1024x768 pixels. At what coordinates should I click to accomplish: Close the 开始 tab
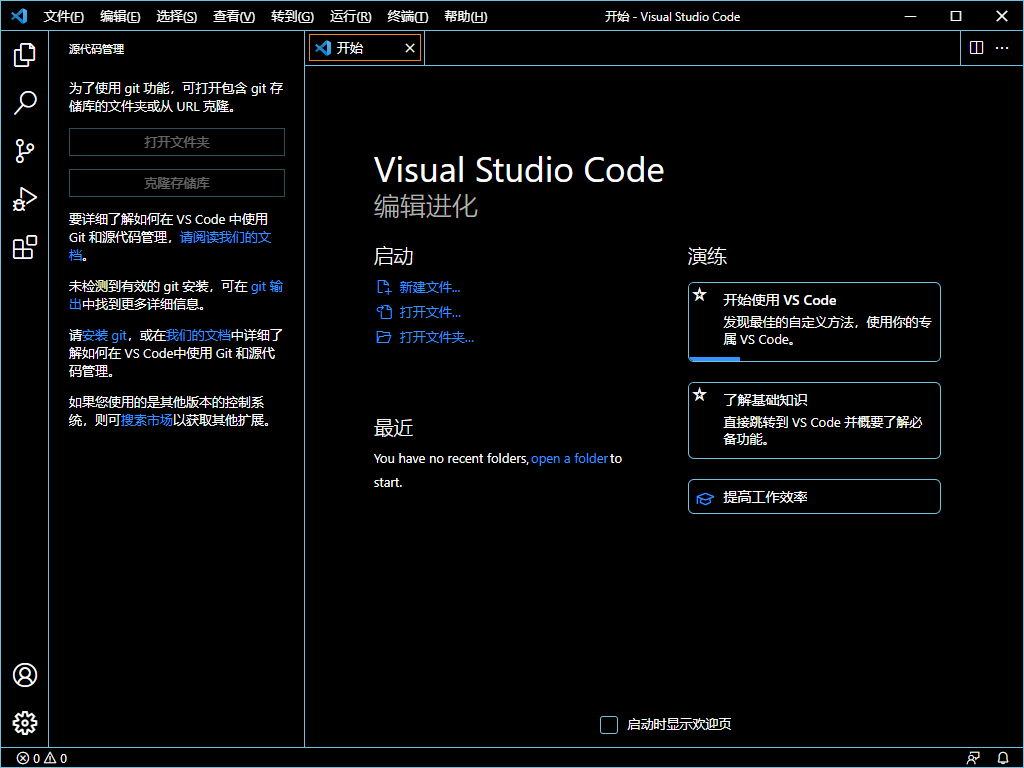tap(409, 48)
